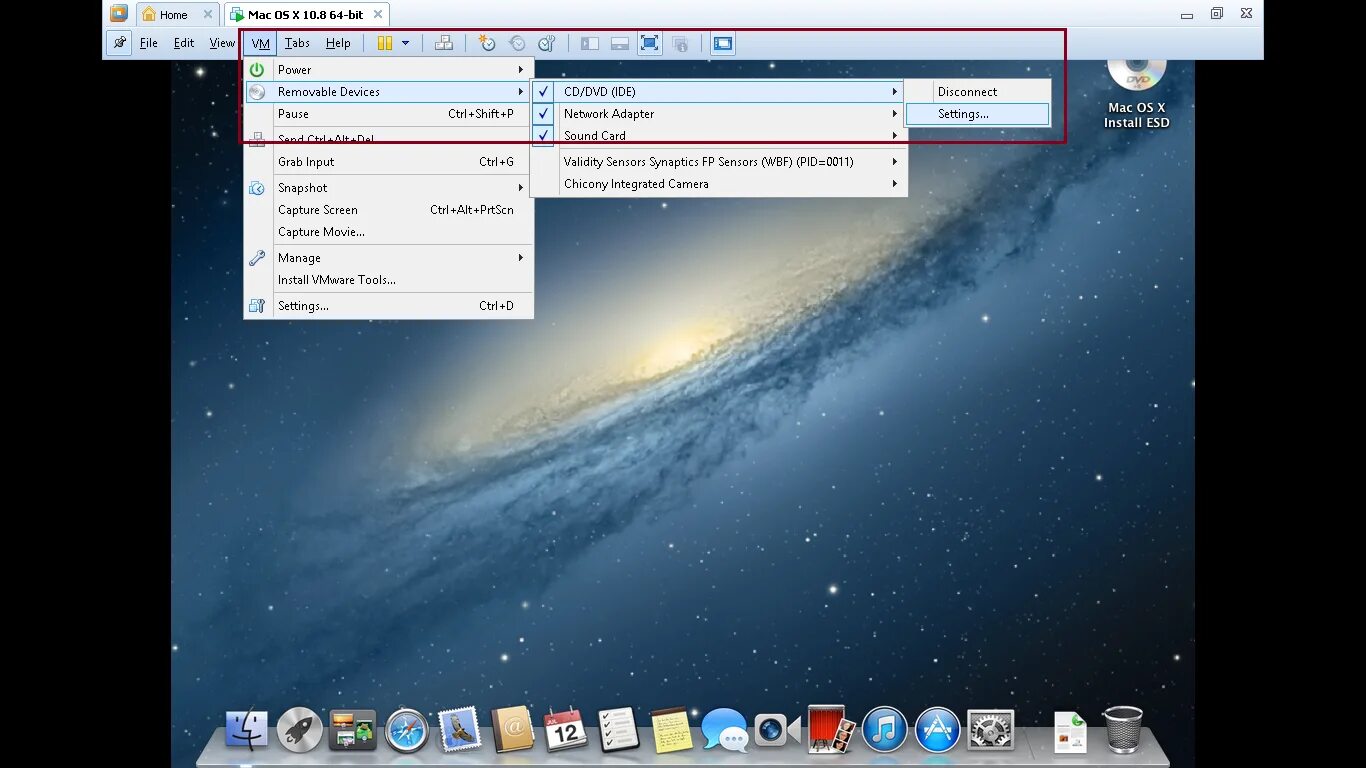This screenshot has width=1366, height=768.
Task: Open Mail stamp icon in dock
Action: [x=459, y=731]
